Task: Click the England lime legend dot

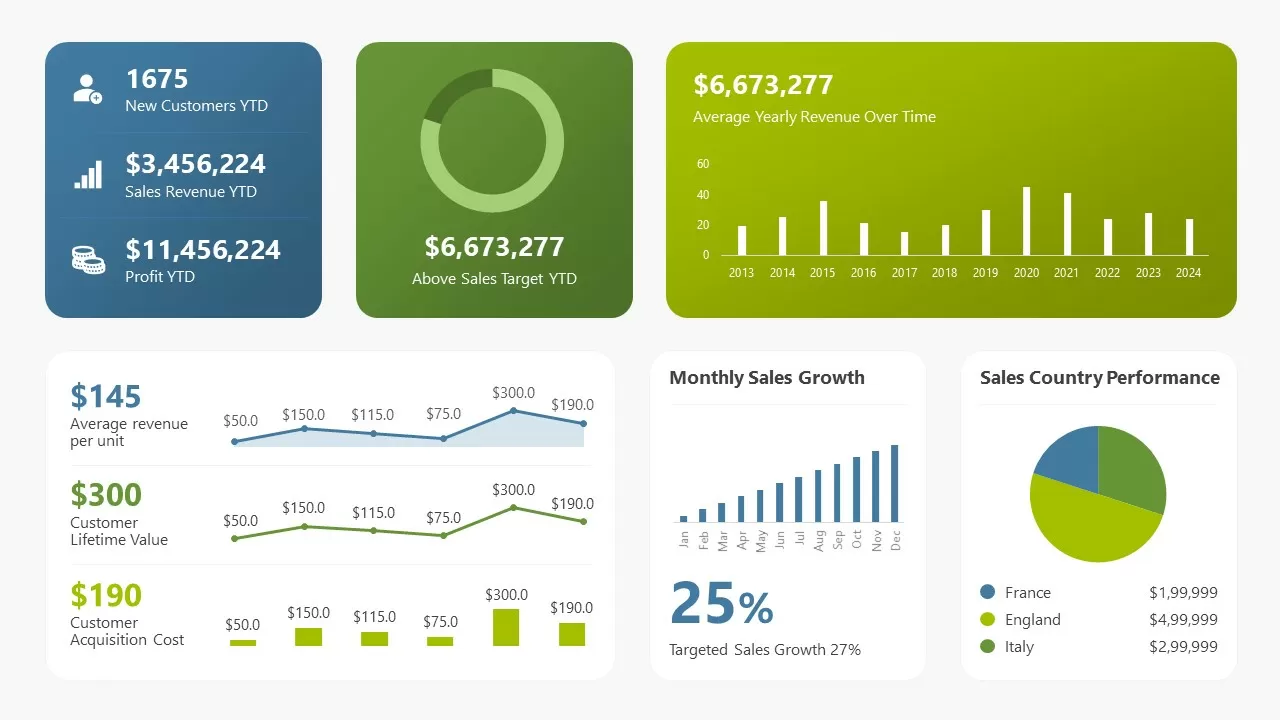Action: [988, 619]
